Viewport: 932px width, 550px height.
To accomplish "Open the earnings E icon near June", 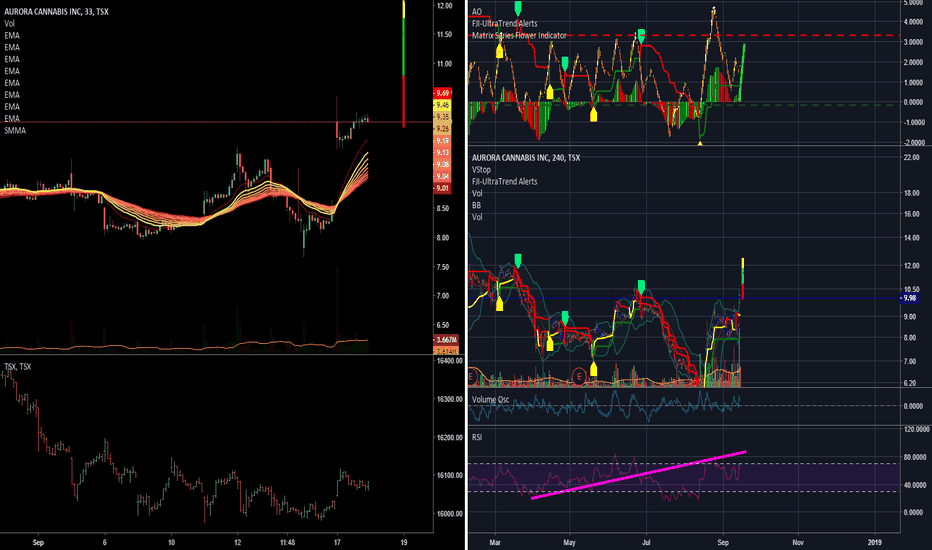I will coord(579,376).
